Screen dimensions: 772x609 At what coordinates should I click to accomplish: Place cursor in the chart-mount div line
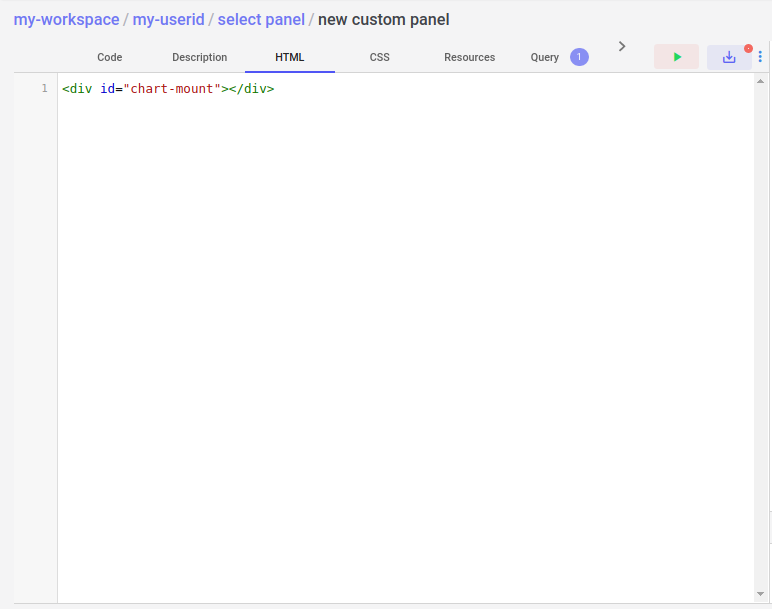[168, 89]
